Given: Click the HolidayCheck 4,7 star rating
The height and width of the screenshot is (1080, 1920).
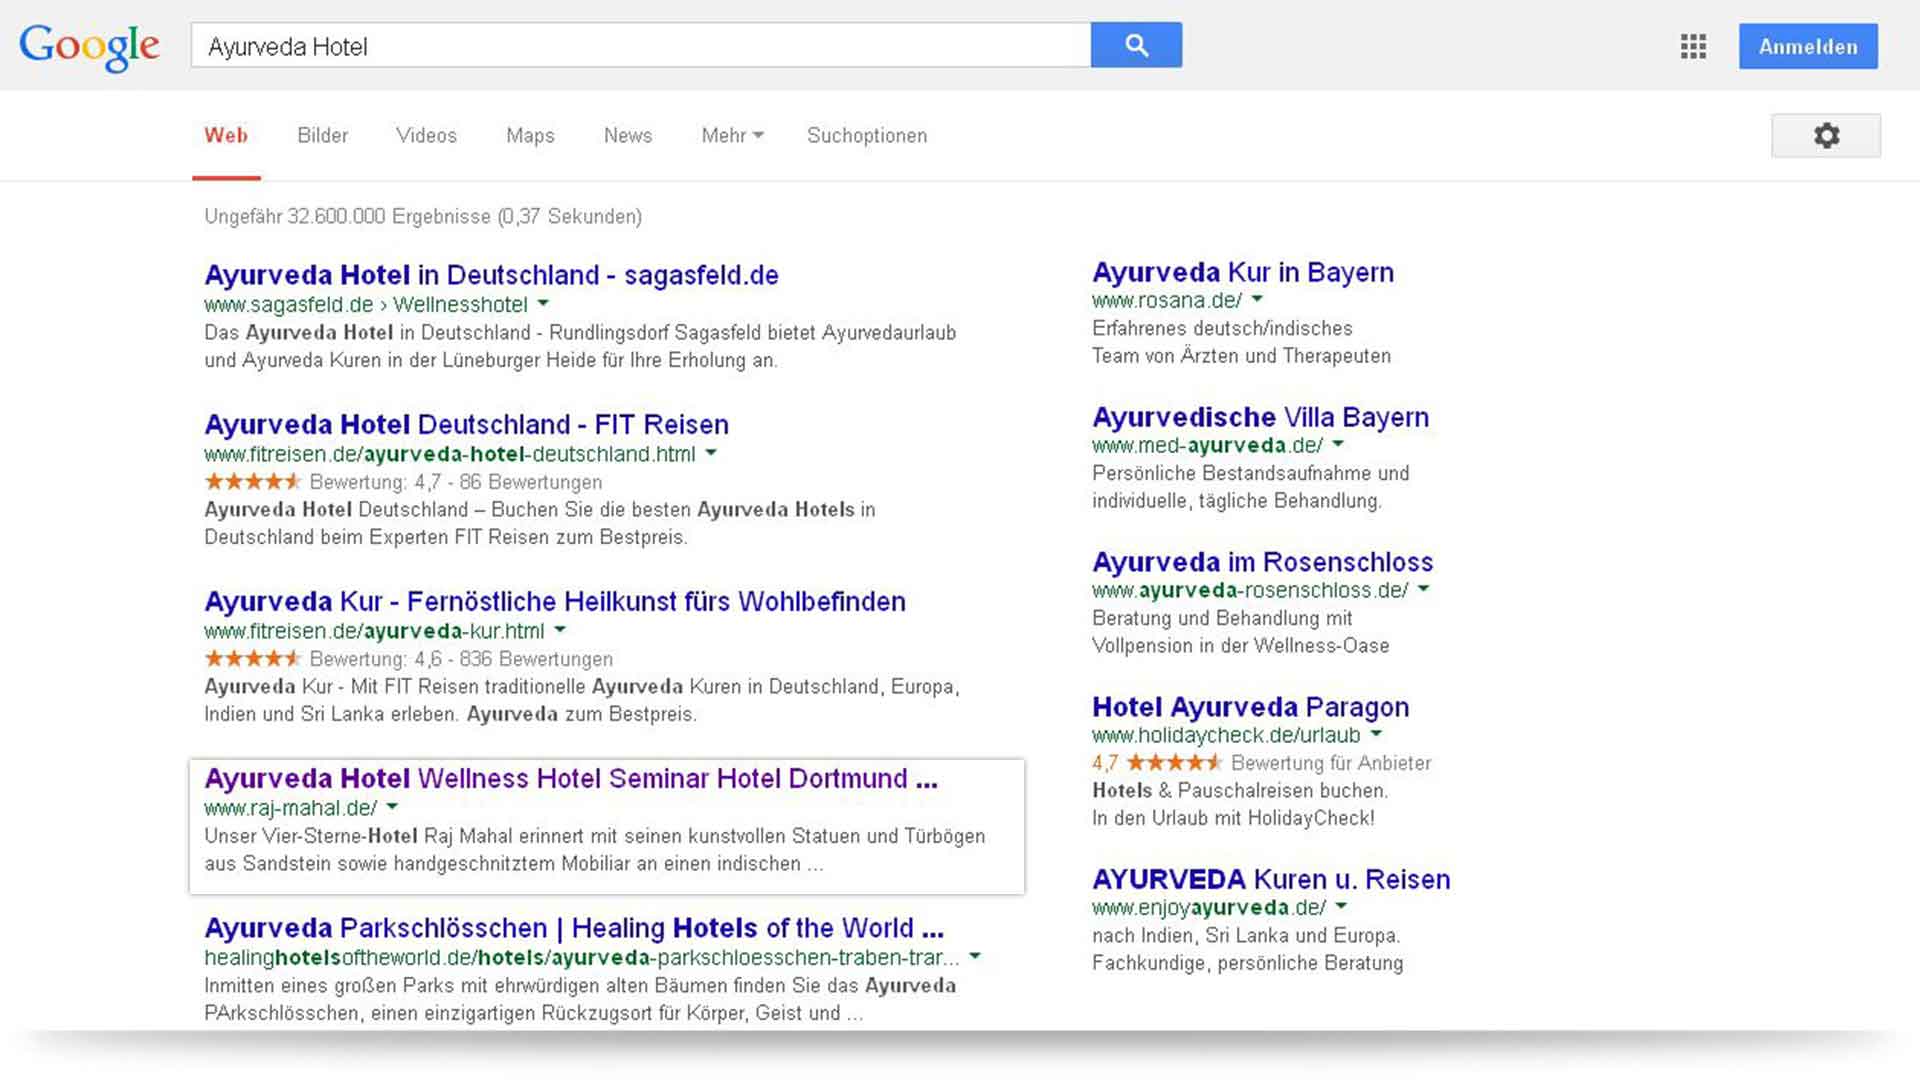Looking at the screenshot, I should (x=1174, y=763).
